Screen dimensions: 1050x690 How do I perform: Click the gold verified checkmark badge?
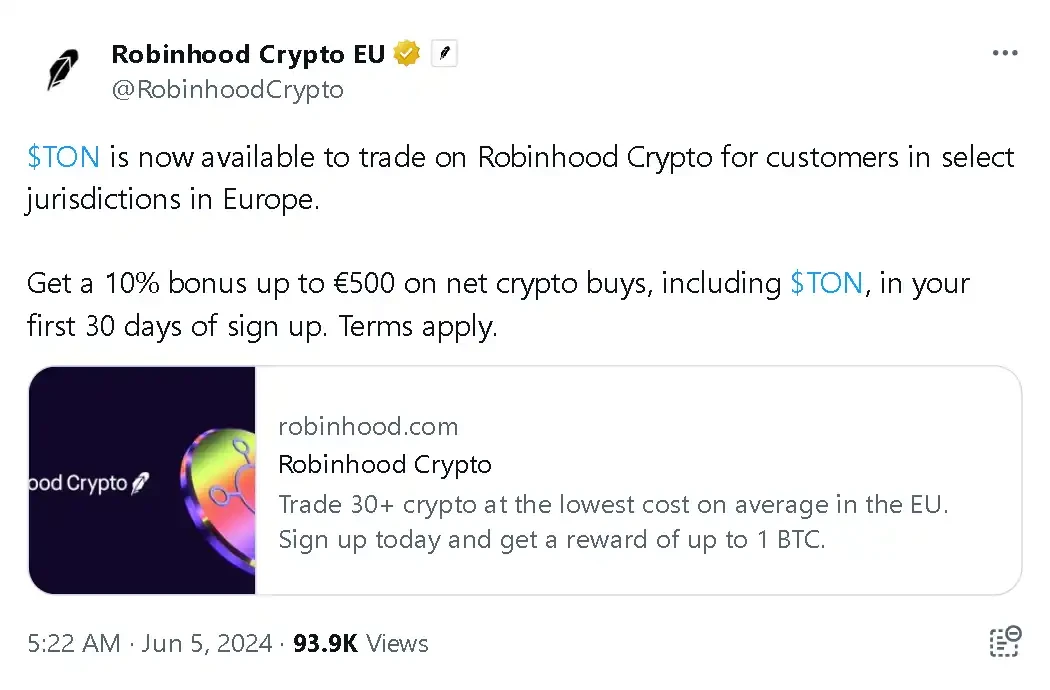pyautogui.click(x=406, y=53)
